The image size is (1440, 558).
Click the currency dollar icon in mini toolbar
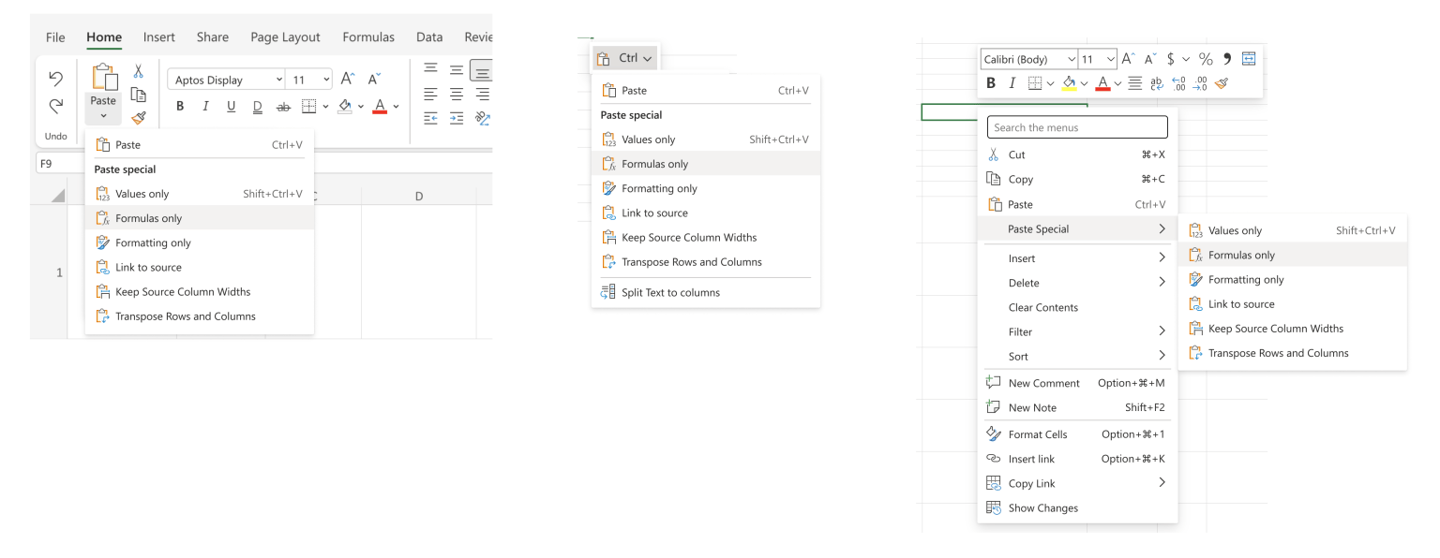(x=1171, y=59)
